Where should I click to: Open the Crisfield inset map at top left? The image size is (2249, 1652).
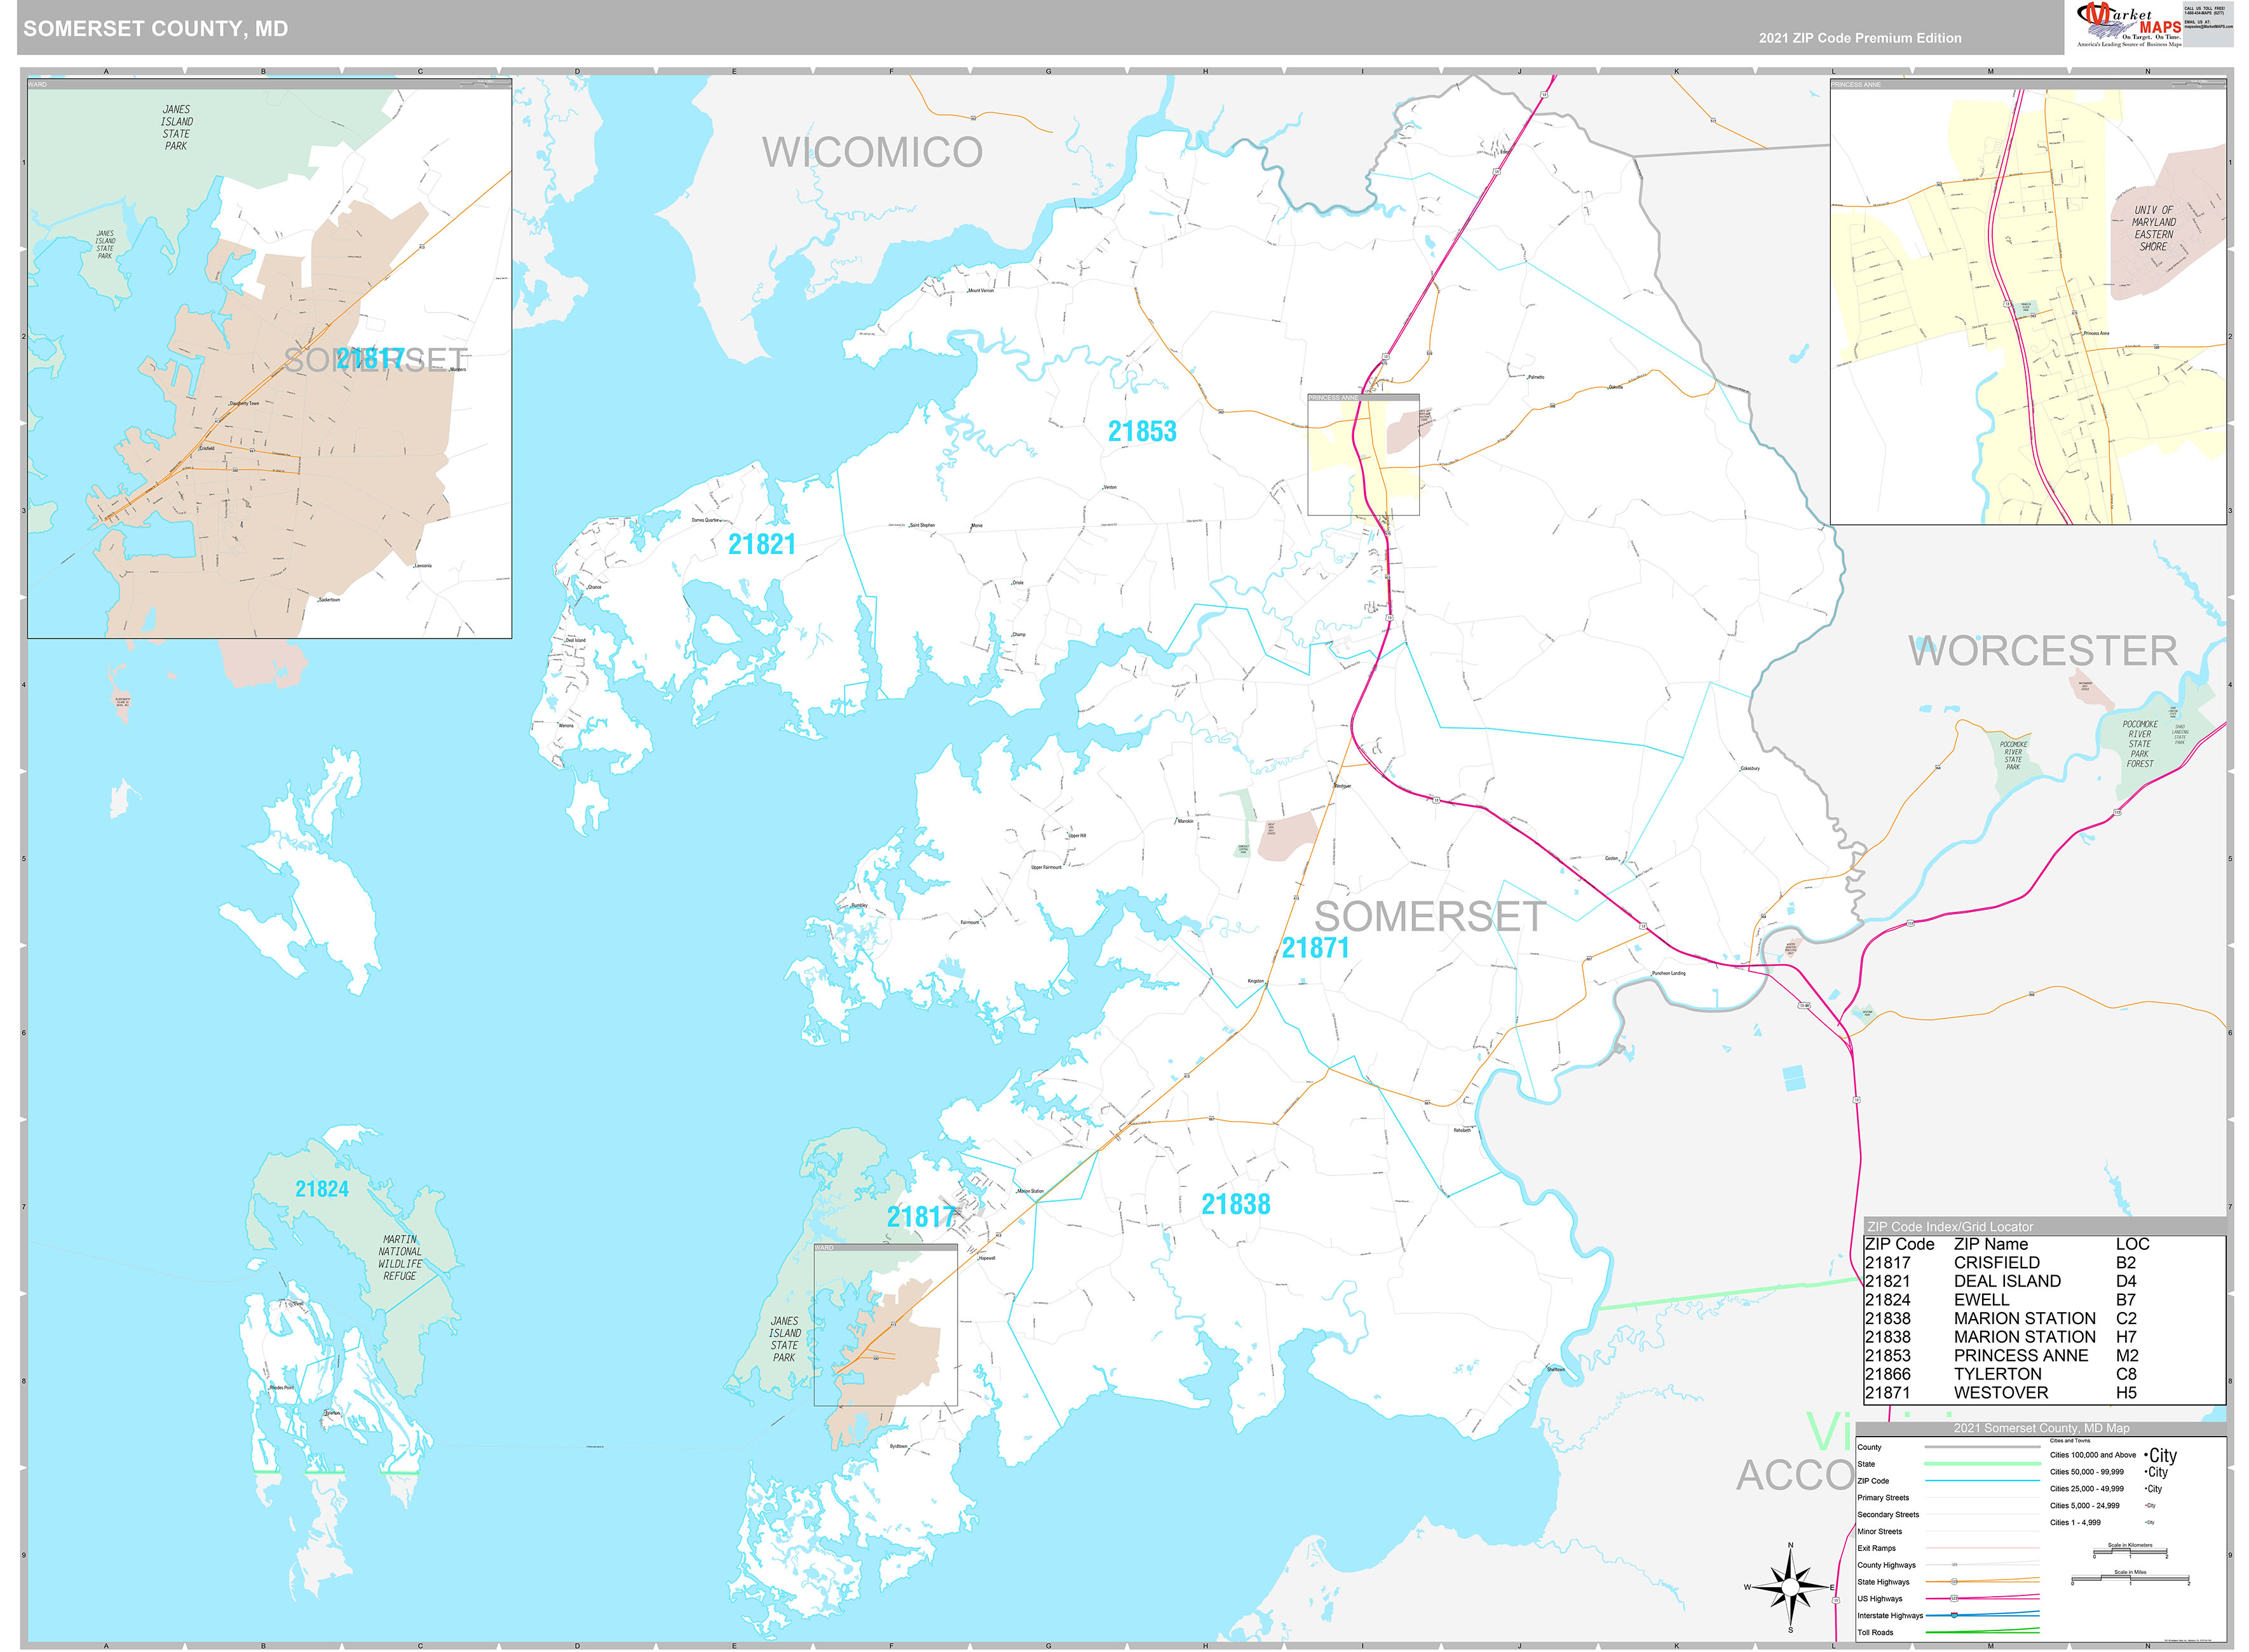click(269, 358)
